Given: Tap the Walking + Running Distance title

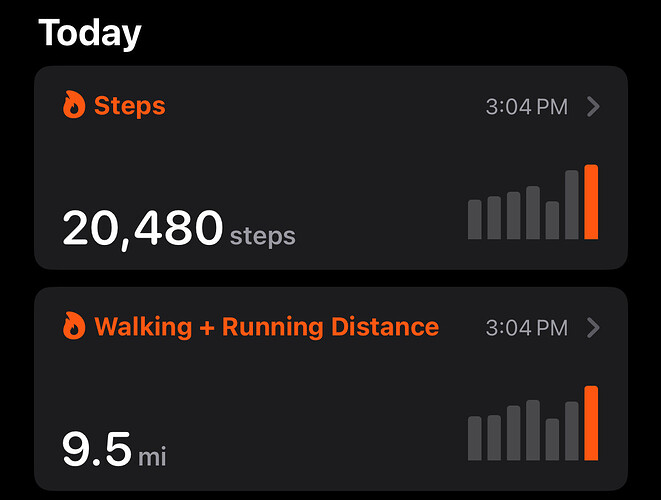Looking at the screenshot, I should (x=266, y=327).
